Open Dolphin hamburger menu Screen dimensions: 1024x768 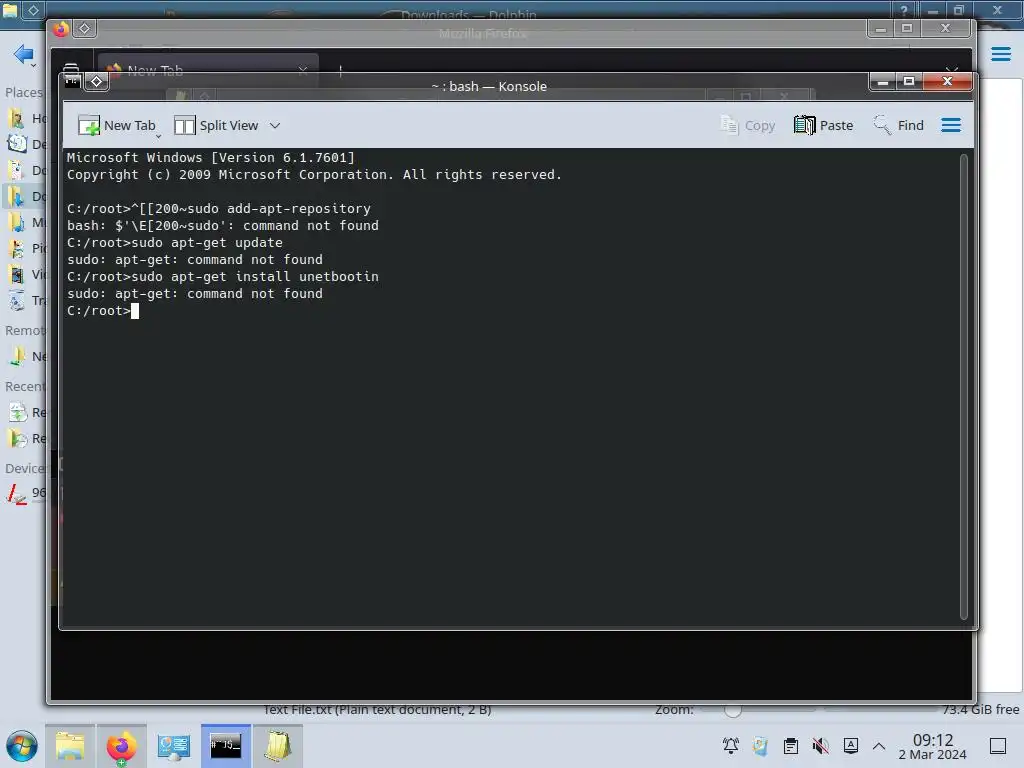click(1000, 54)
